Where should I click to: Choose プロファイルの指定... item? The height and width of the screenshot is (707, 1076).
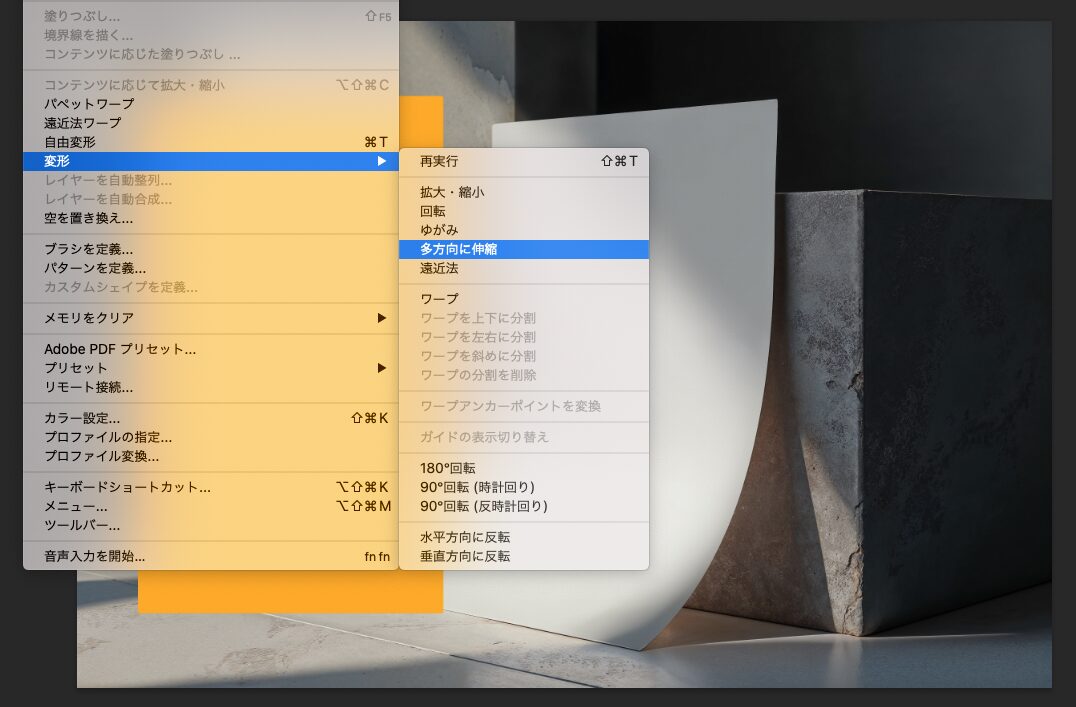pyautogui.click(x=211, y=437)
